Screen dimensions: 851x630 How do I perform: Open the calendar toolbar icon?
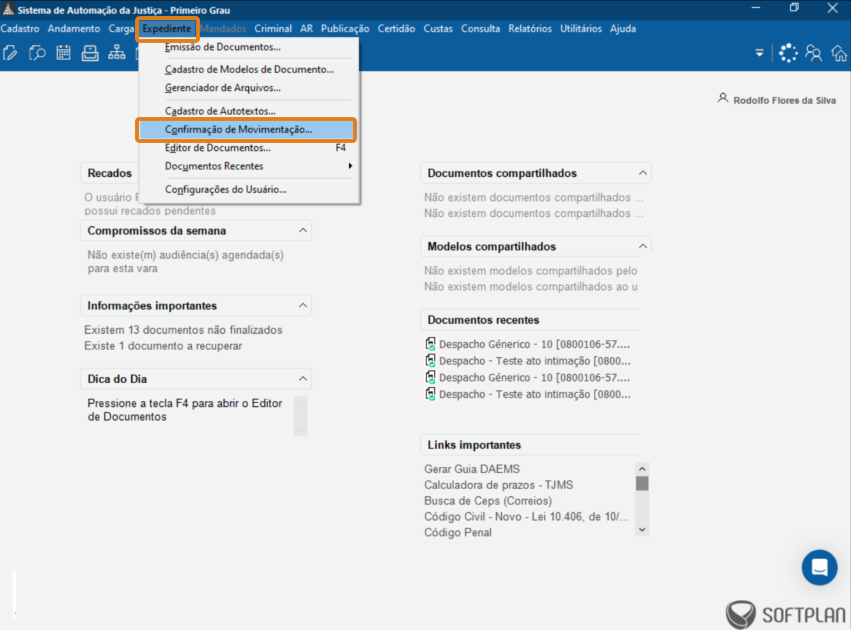click(x=63, y=53)
